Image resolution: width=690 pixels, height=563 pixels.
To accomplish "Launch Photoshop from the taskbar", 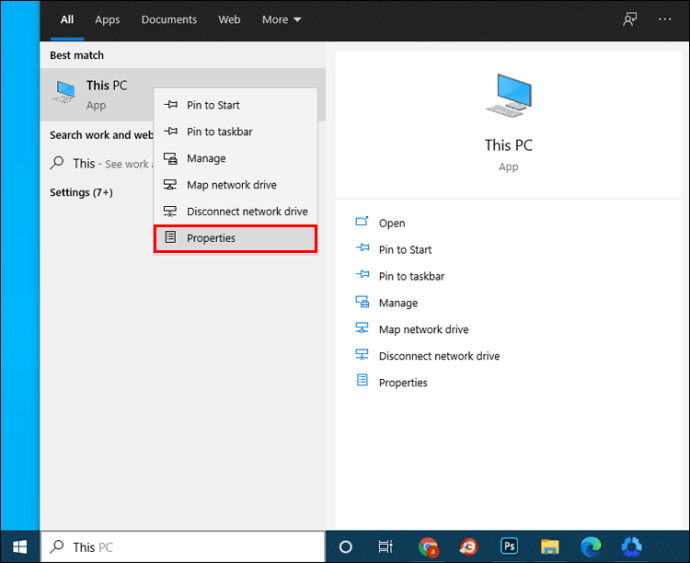I will [x=509, y=547].
